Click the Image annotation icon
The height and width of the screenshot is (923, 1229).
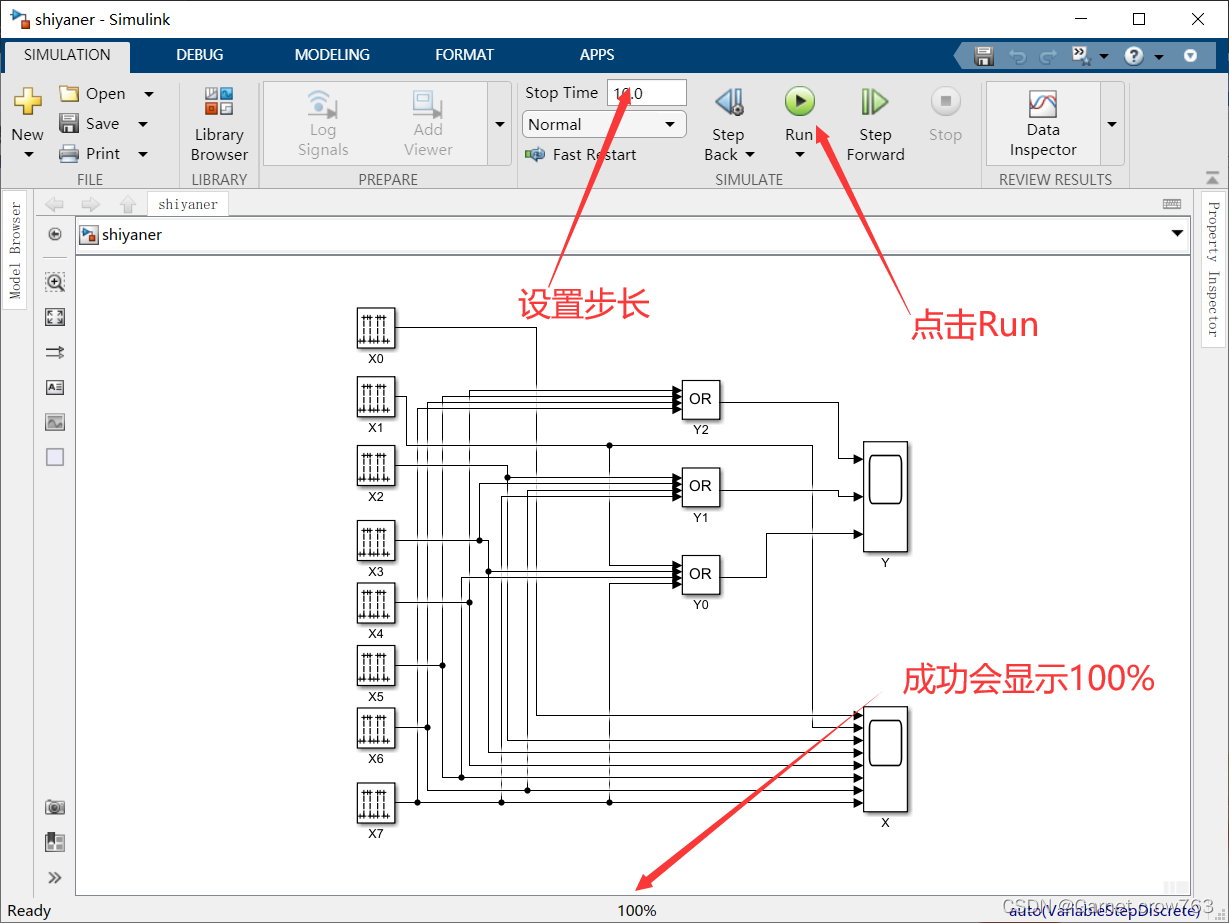(x=55, y=422)
